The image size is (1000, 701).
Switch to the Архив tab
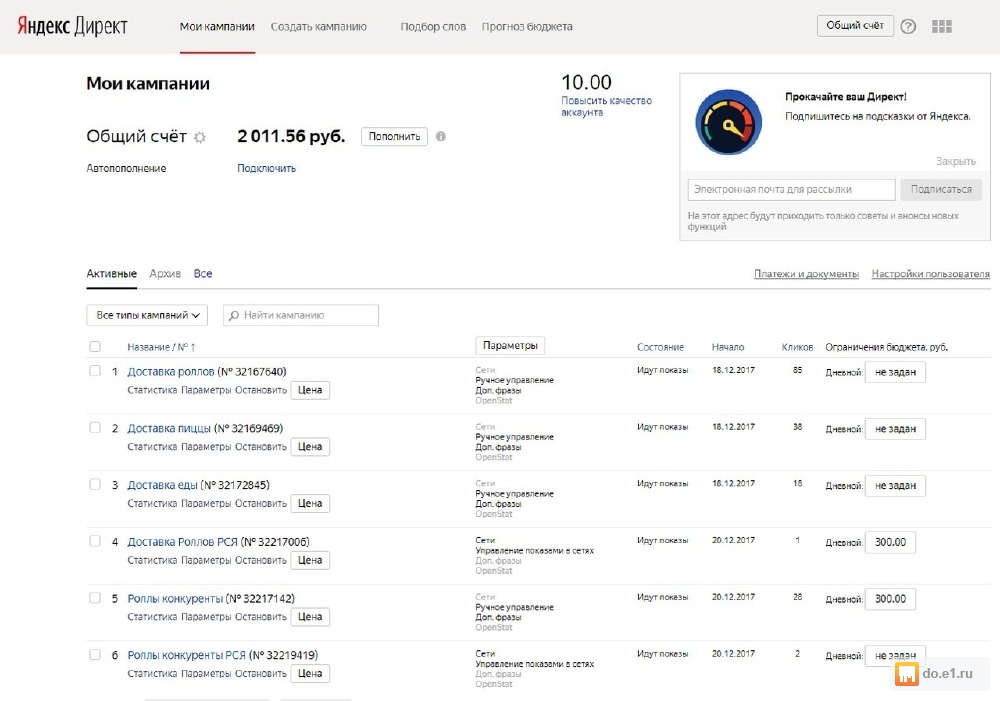pos(165,274)
